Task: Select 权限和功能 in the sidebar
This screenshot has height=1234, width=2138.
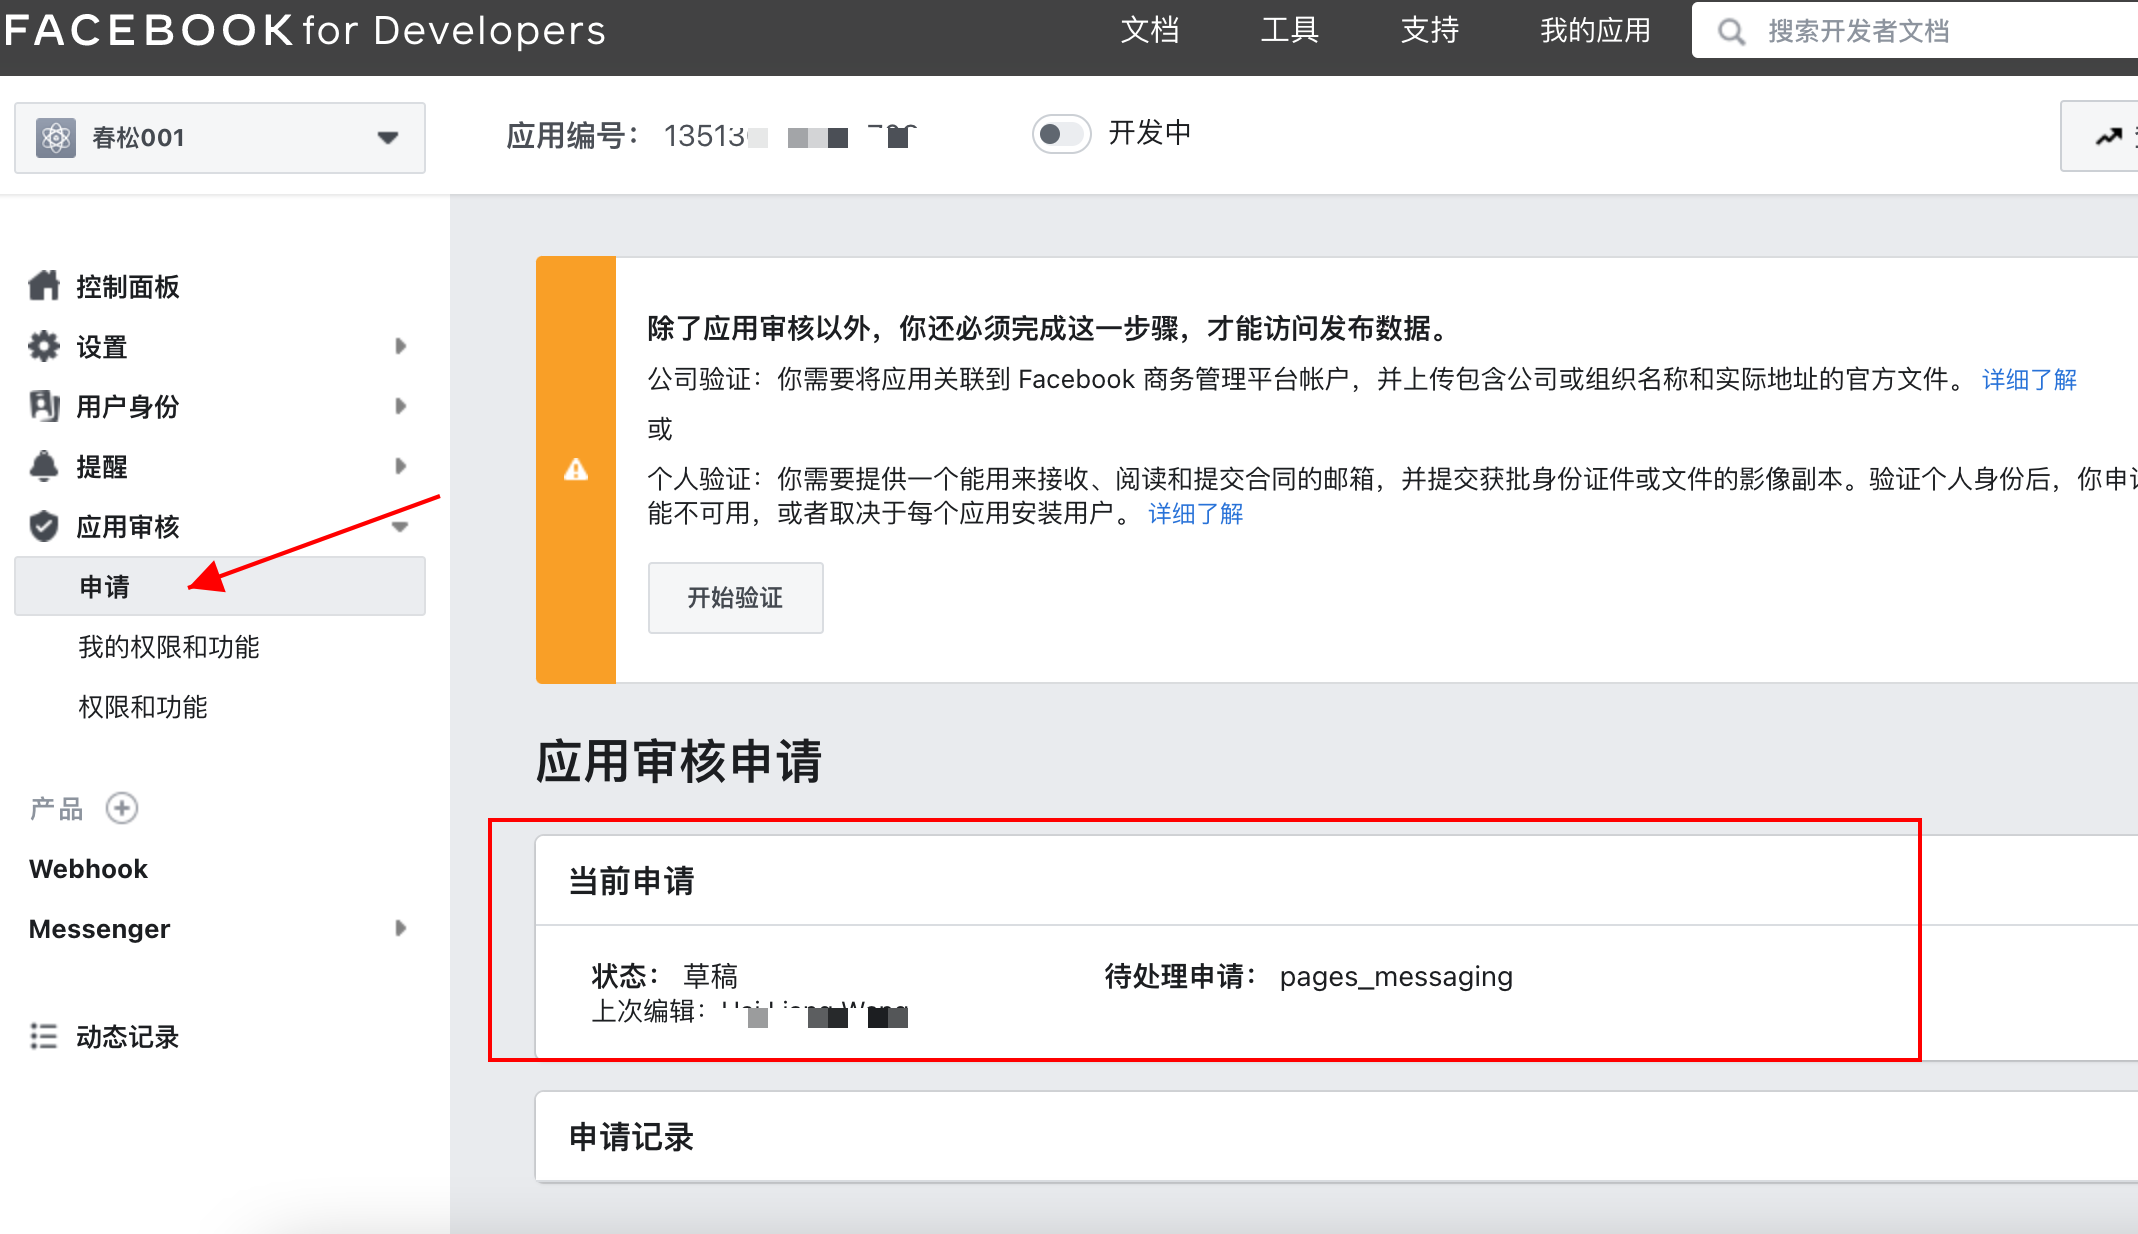Action: pyautogui.click(x=143, y=707)
